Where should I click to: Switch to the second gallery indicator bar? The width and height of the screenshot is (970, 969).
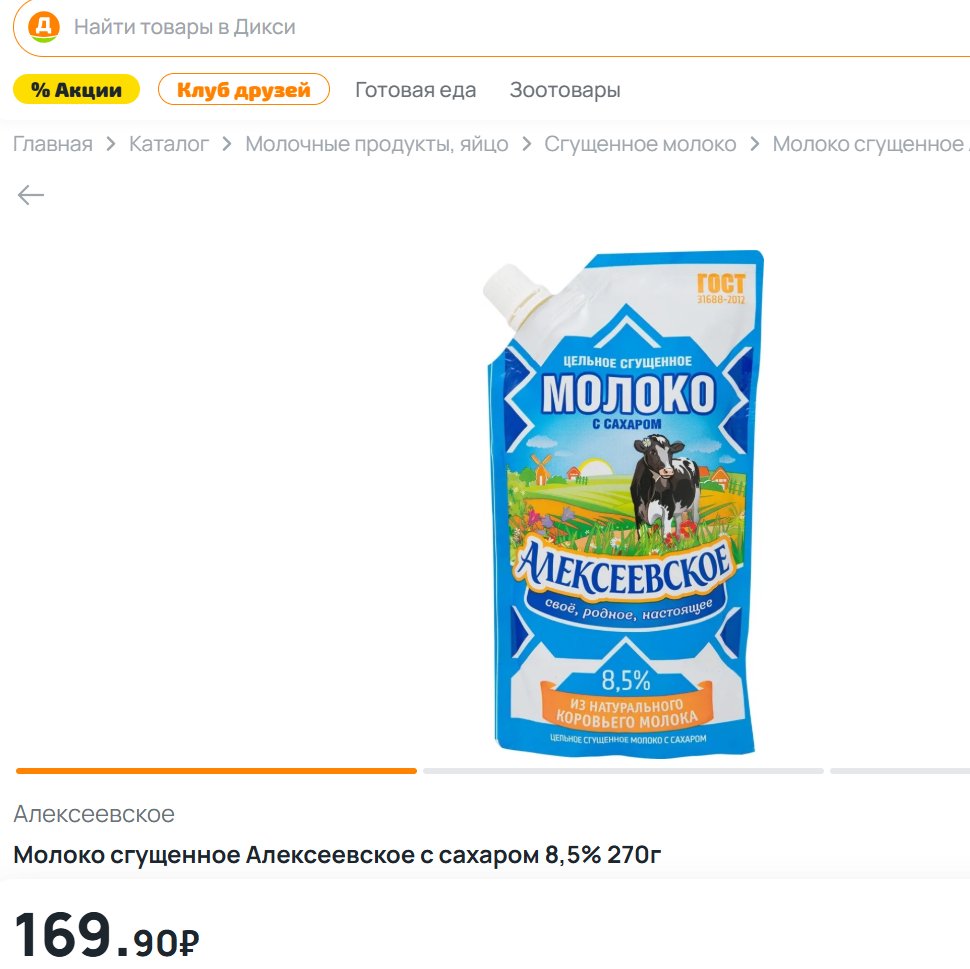pos(623,771)
